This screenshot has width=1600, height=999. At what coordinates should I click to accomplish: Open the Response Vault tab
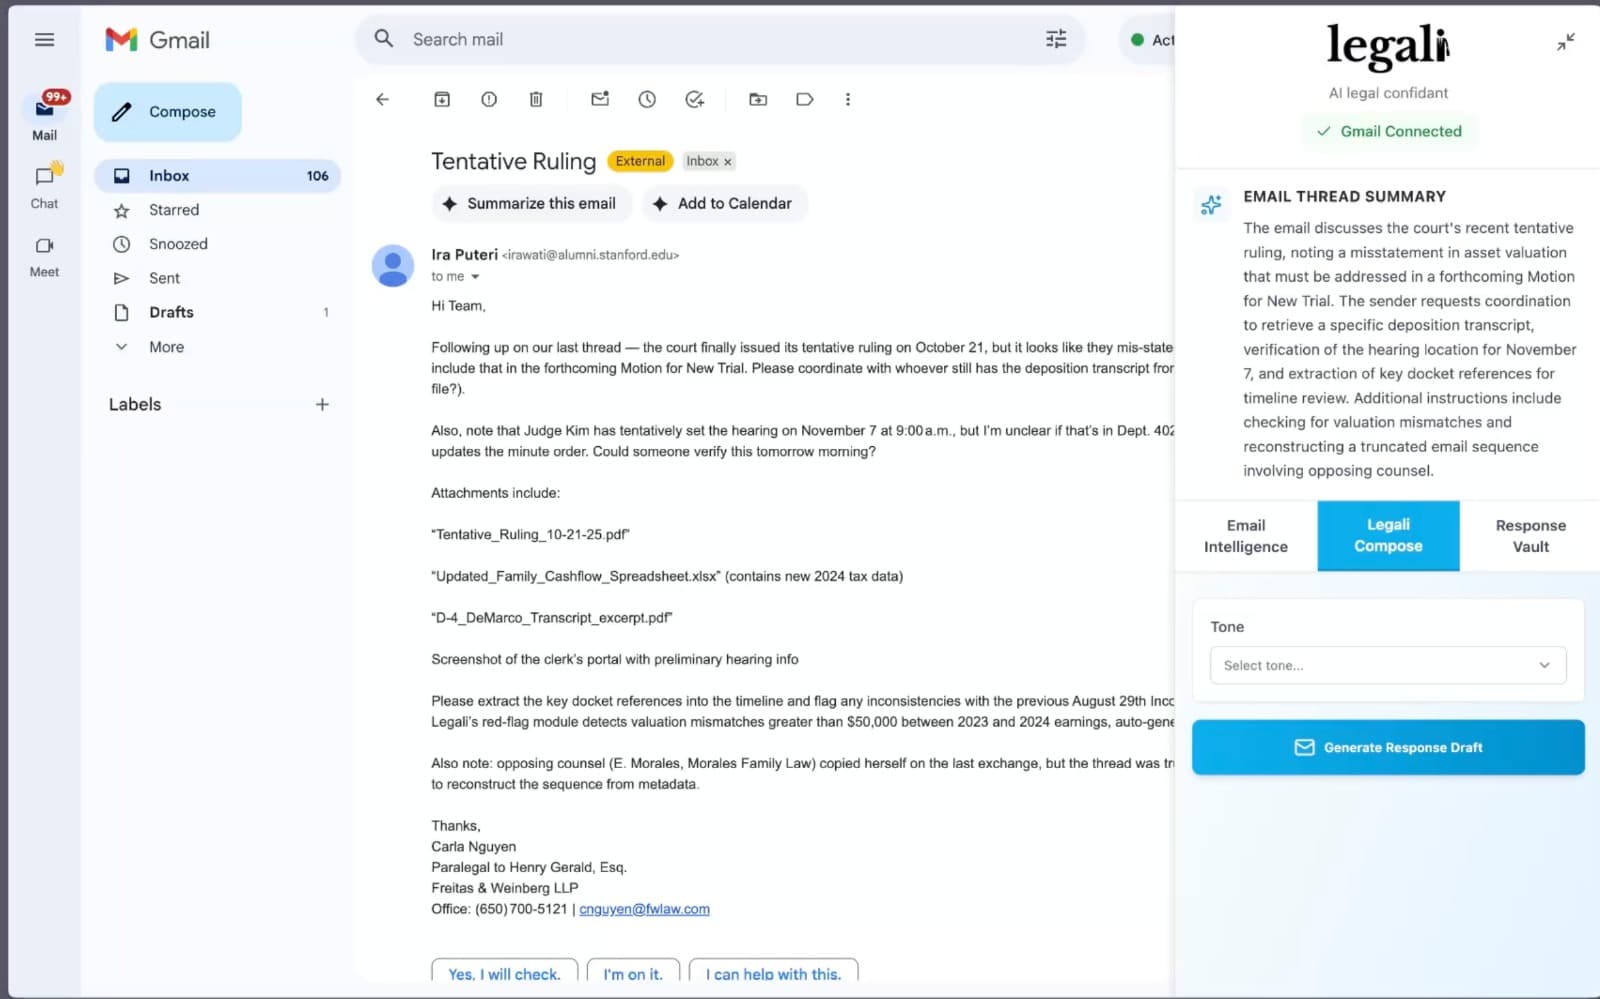pos(1530,536)
